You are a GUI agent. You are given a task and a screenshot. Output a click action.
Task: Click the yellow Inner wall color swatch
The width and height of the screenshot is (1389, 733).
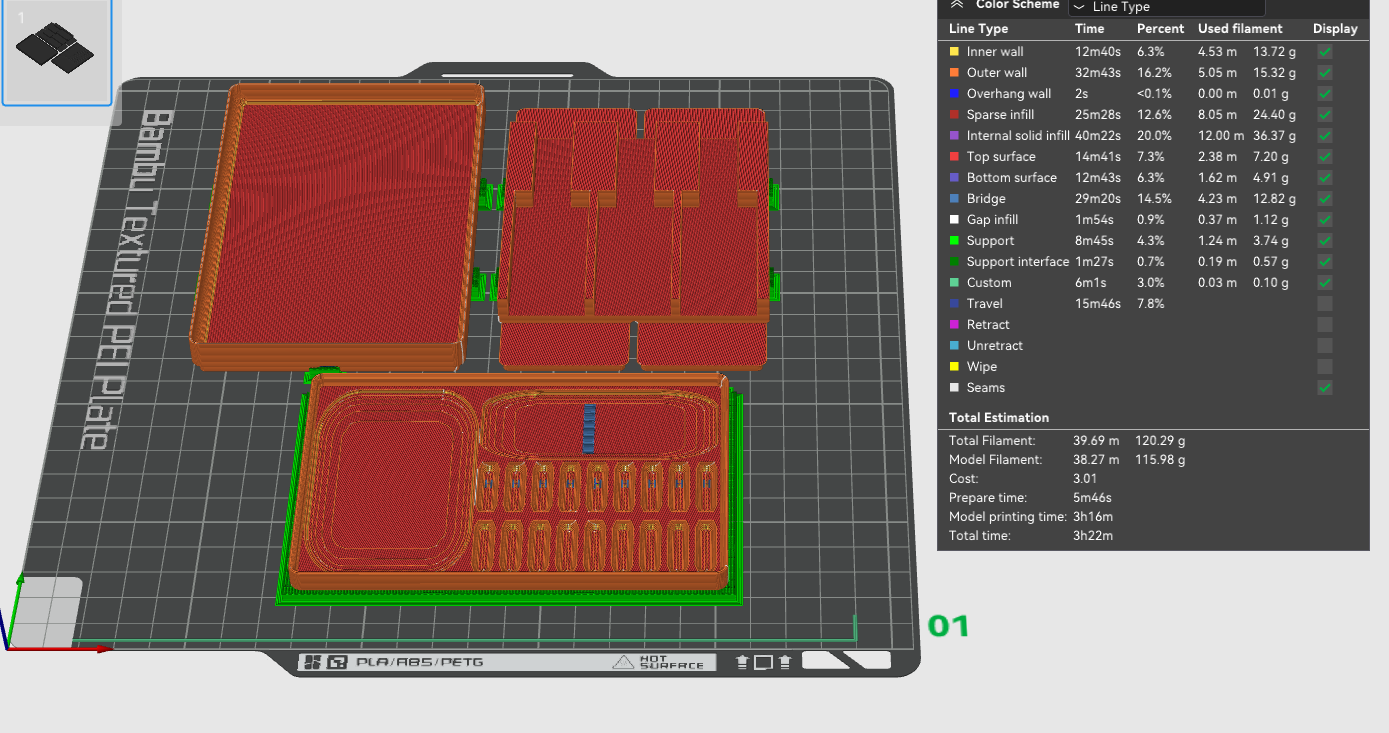click(x=954, y=51)
